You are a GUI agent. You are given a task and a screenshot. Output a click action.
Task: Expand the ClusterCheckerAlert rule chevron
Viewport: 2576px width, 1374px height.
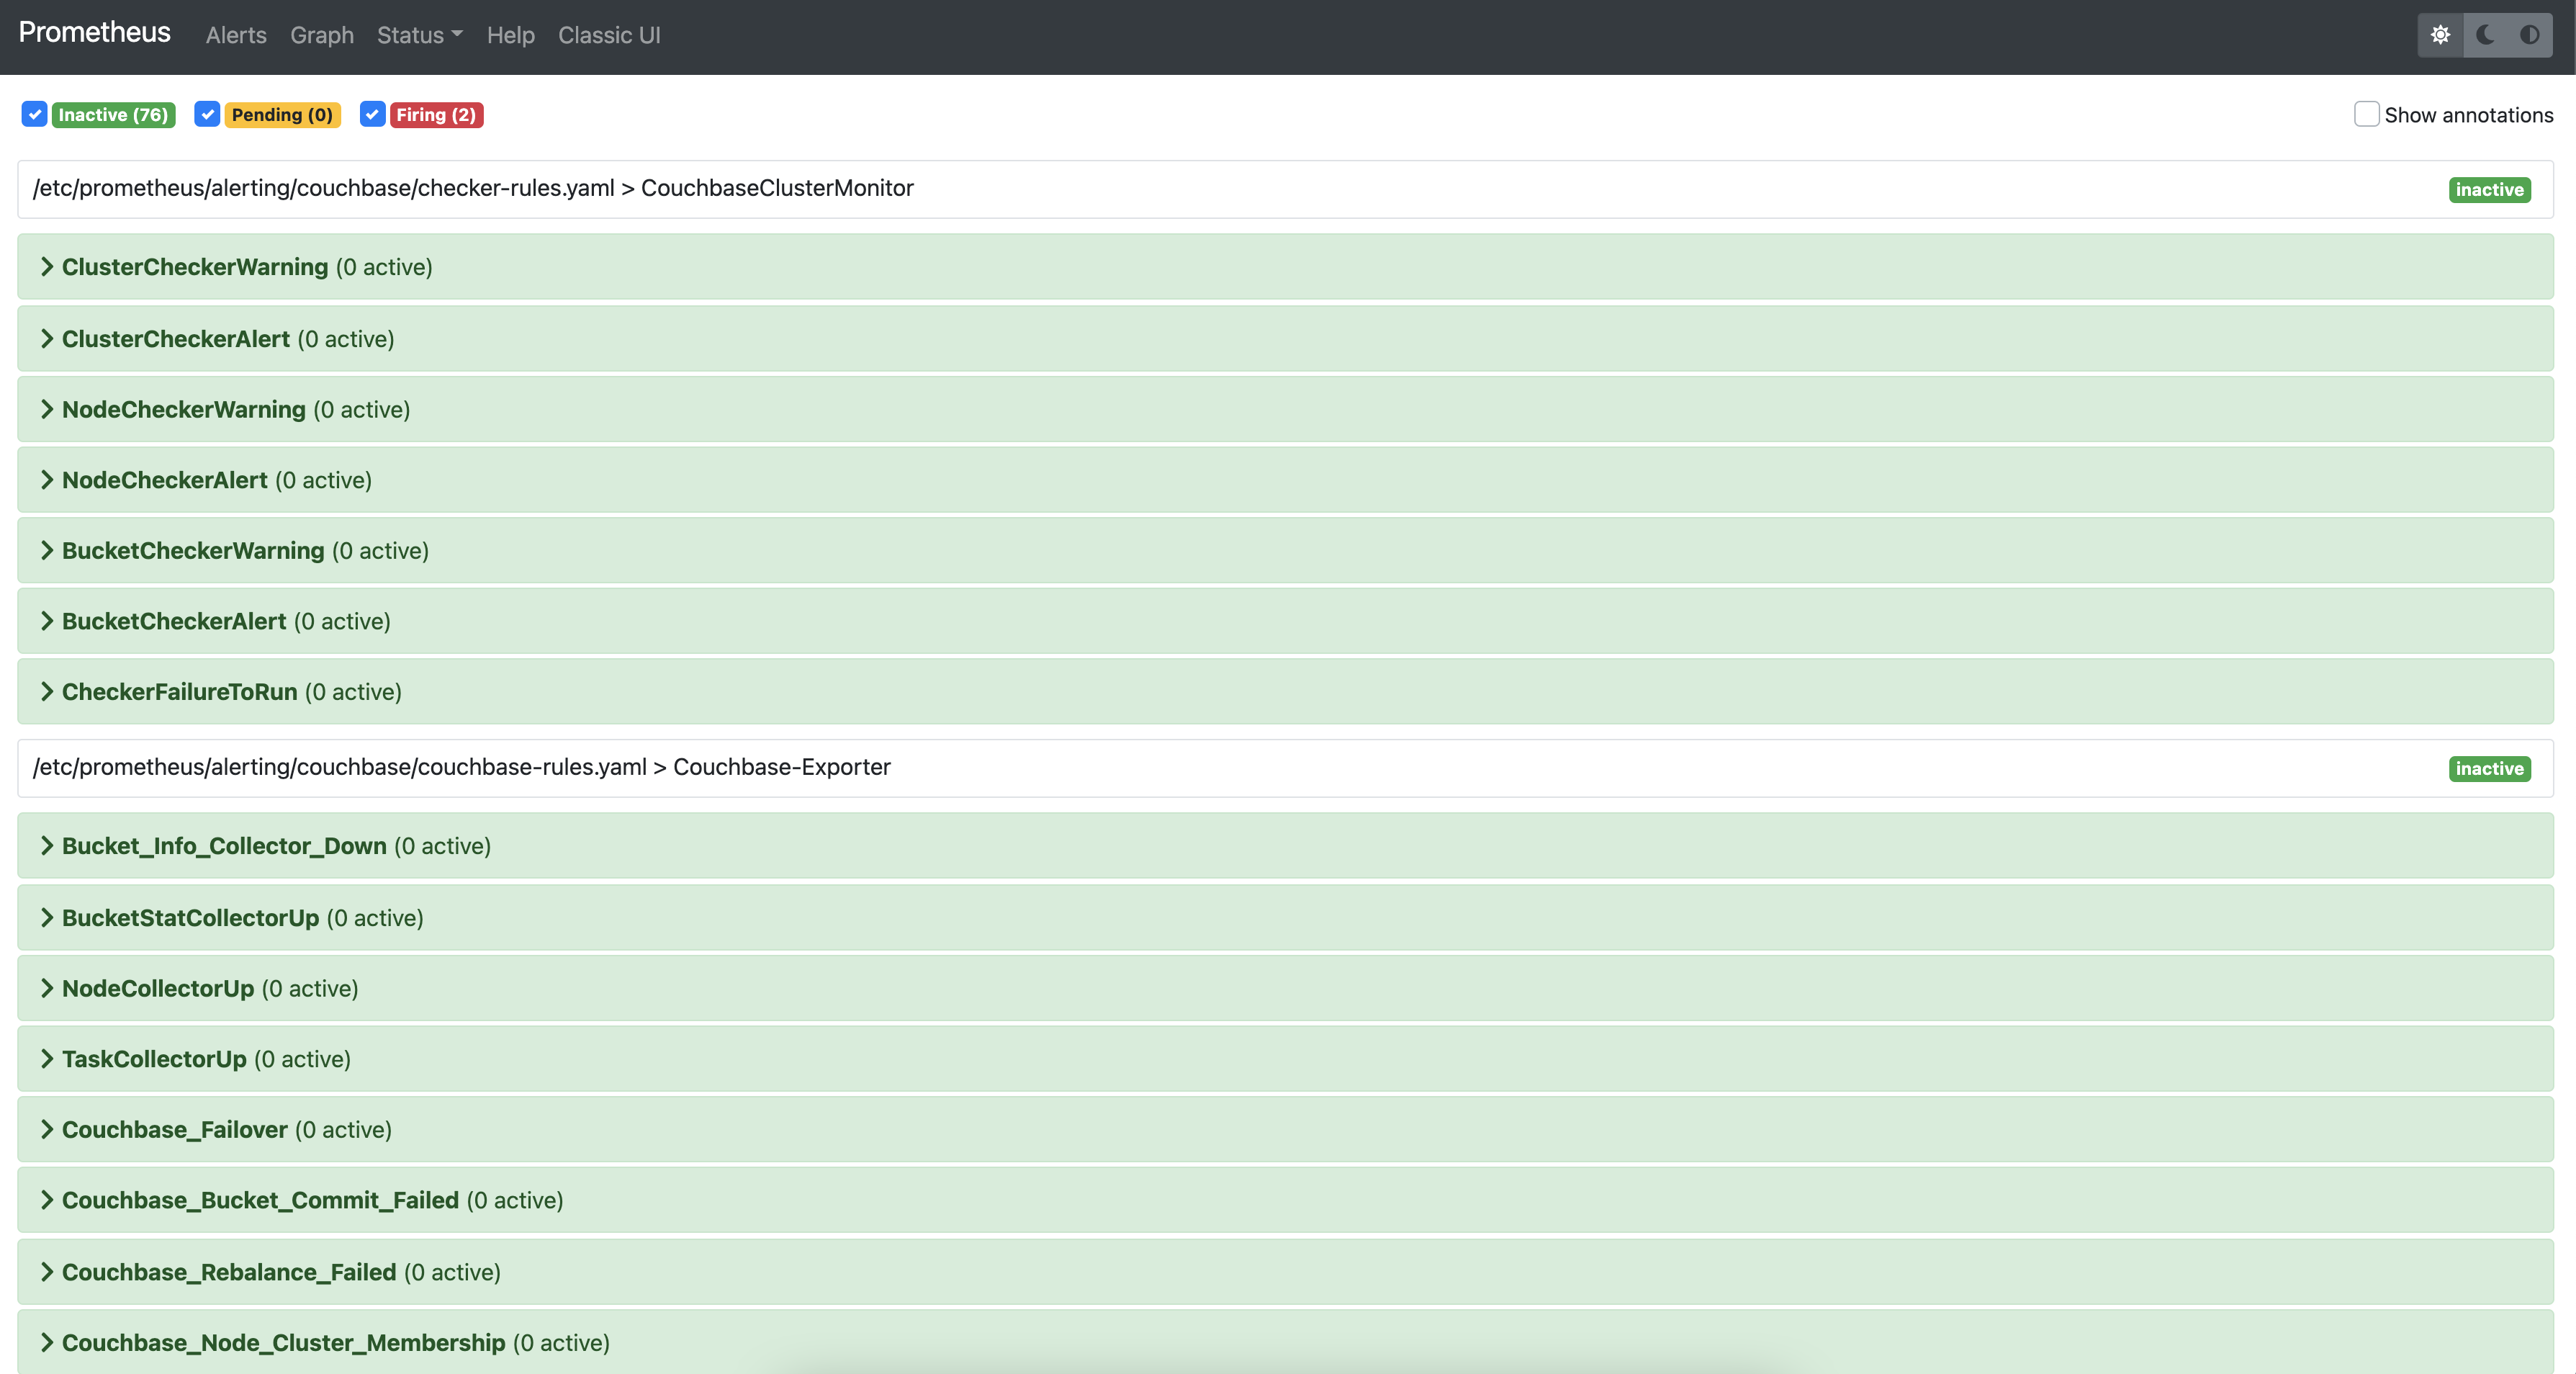coord(47,339)
